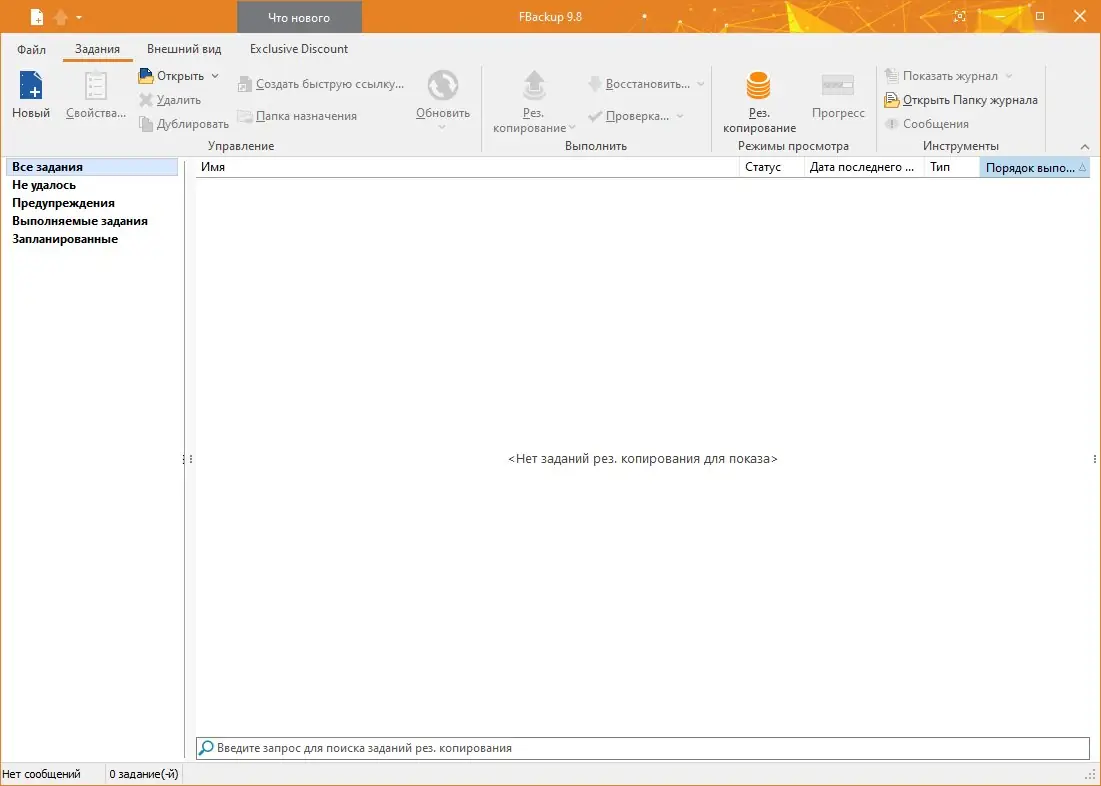Image resolution: width=1101 pixels, height=786 pixels.
Task: Select Не удалось filter
Action: (x=44, y=185)
